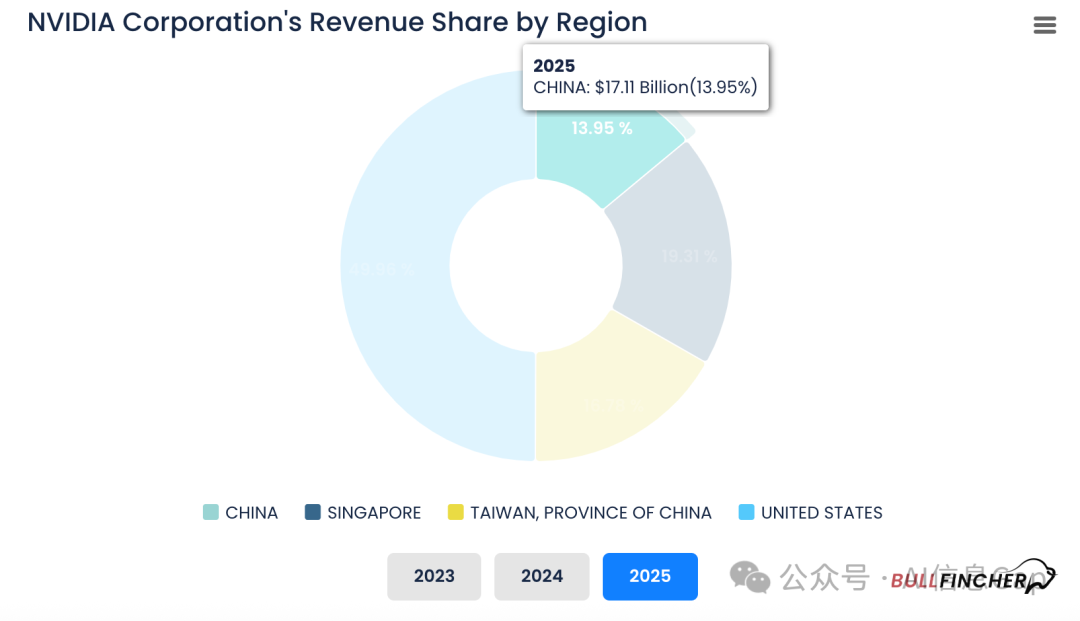This screenshot has width=1080, height=621.
Task: Open the chart hamburger menu
Action: (1044, 25)
